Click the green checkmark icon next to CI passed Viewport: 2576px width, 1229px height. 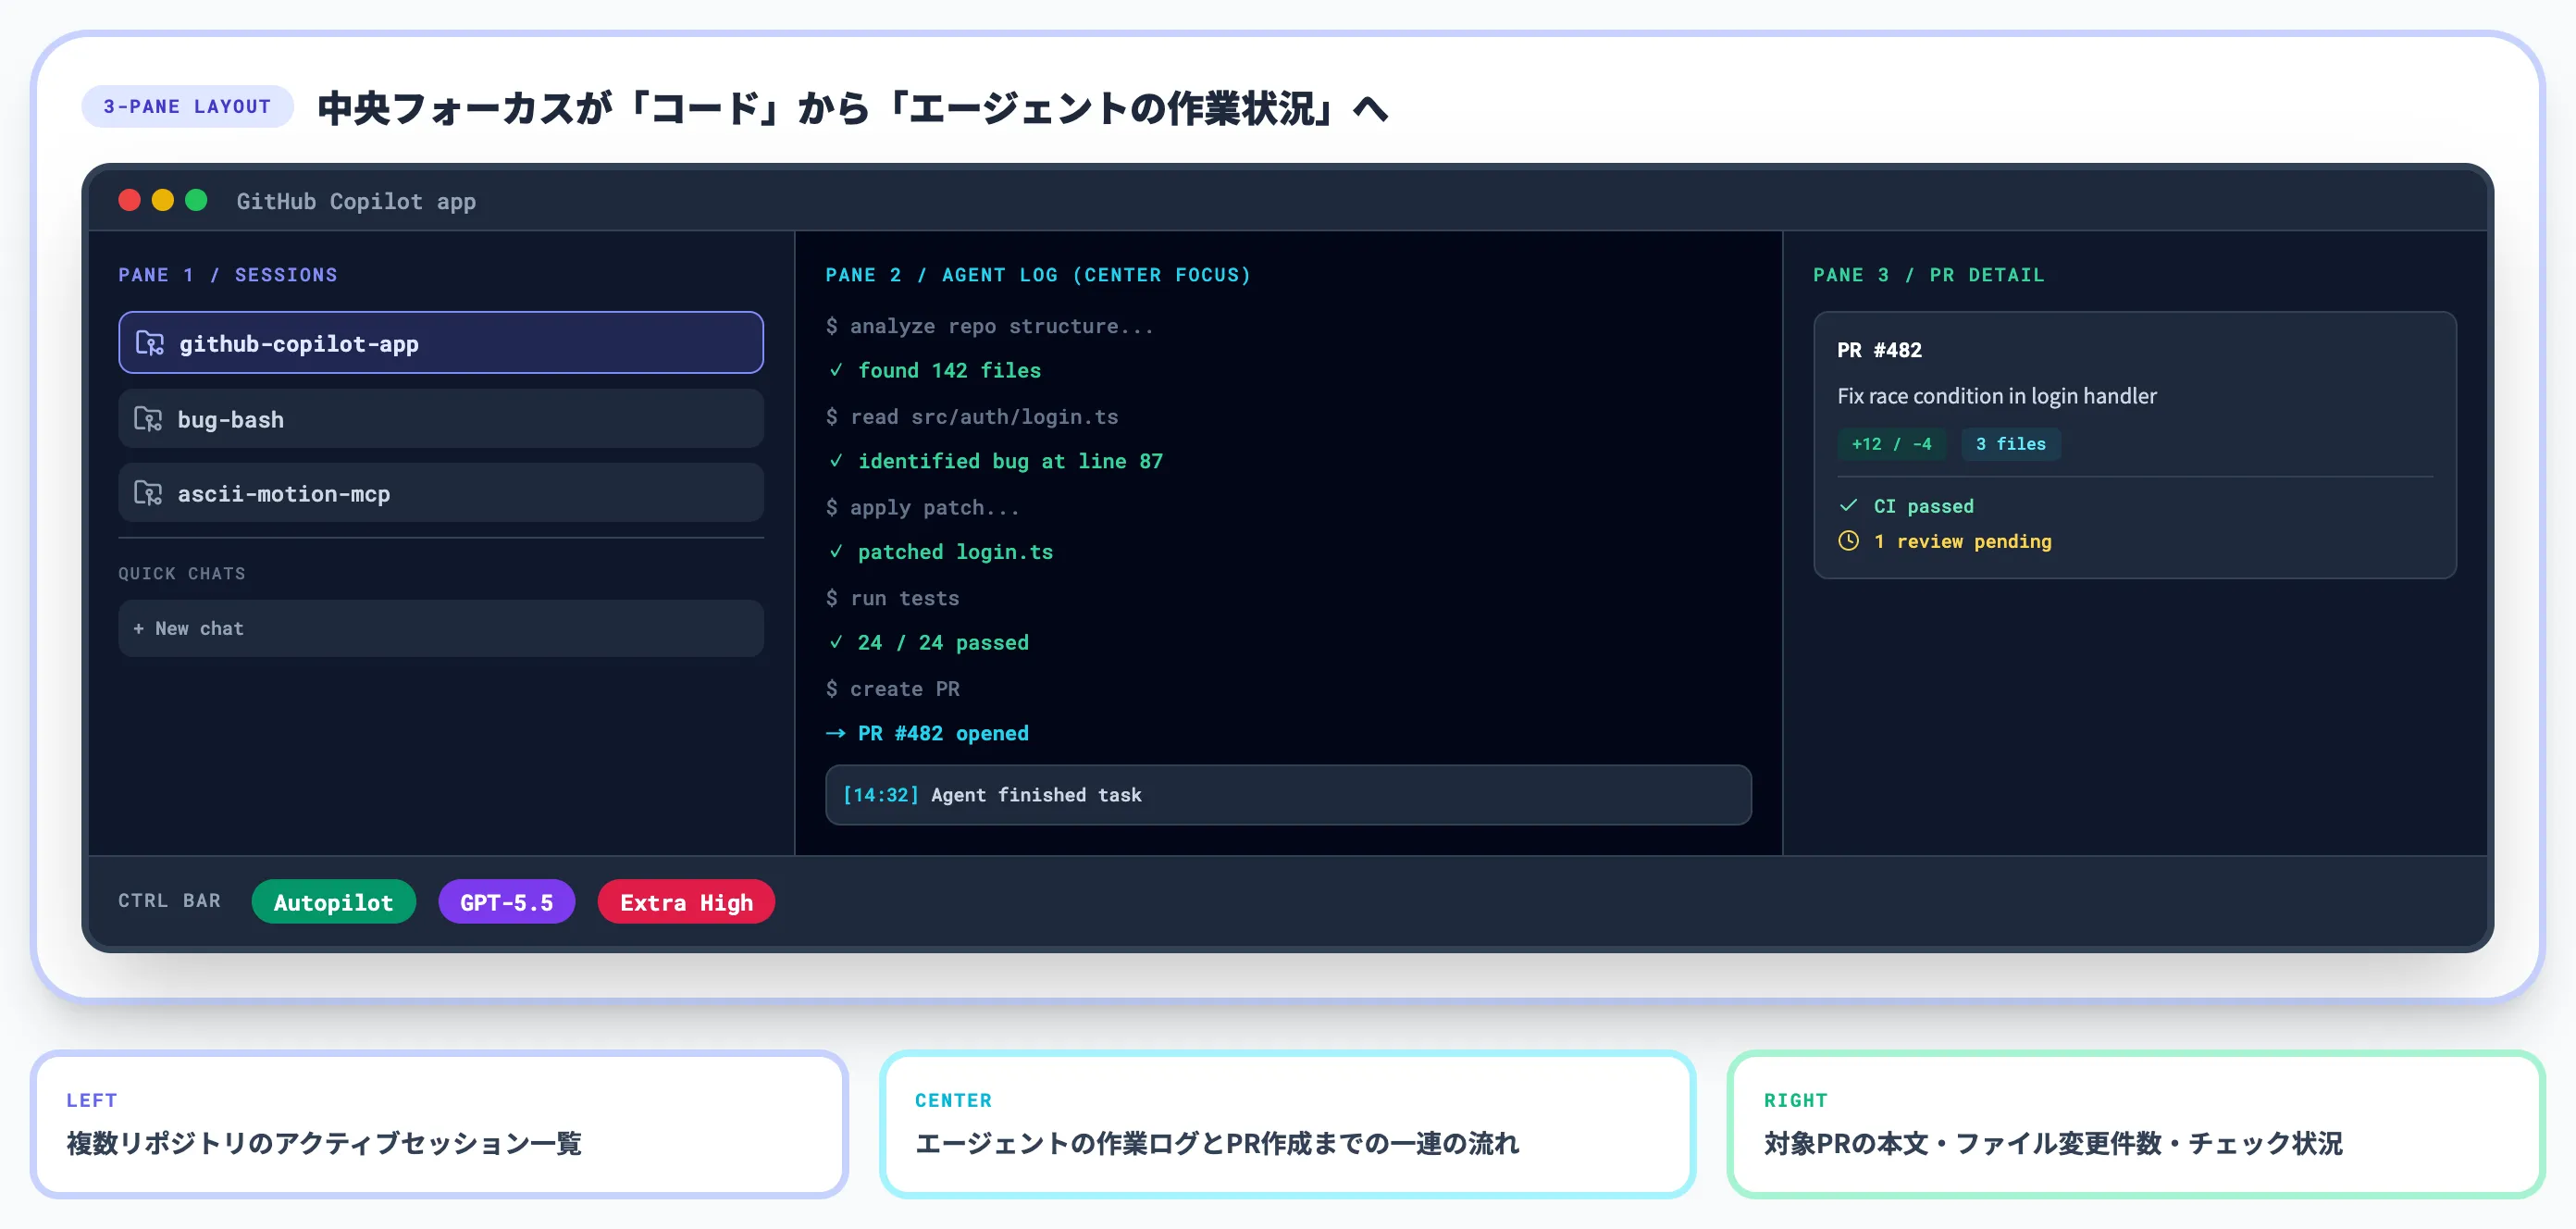pyautogui.click(x=1848, y=505)
